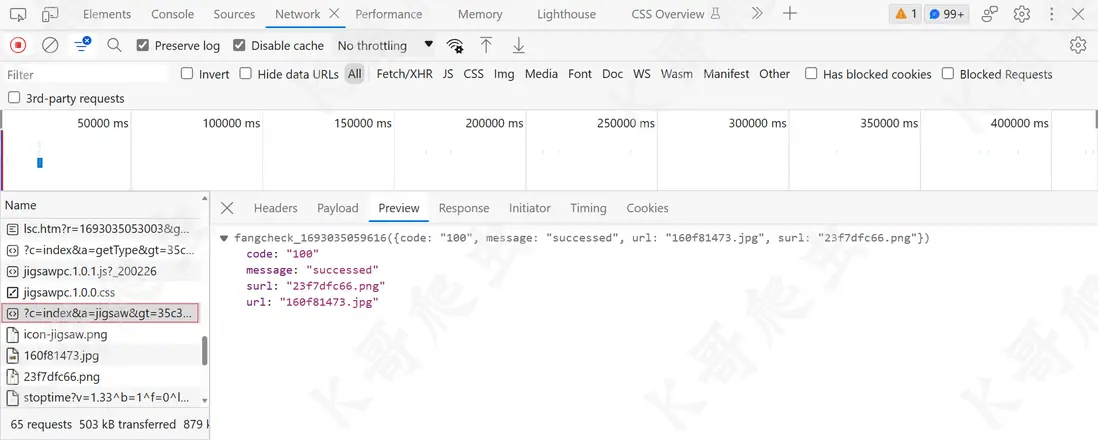Export HAR file with download arrow
1098x440 pixels.
coord(518,46)
